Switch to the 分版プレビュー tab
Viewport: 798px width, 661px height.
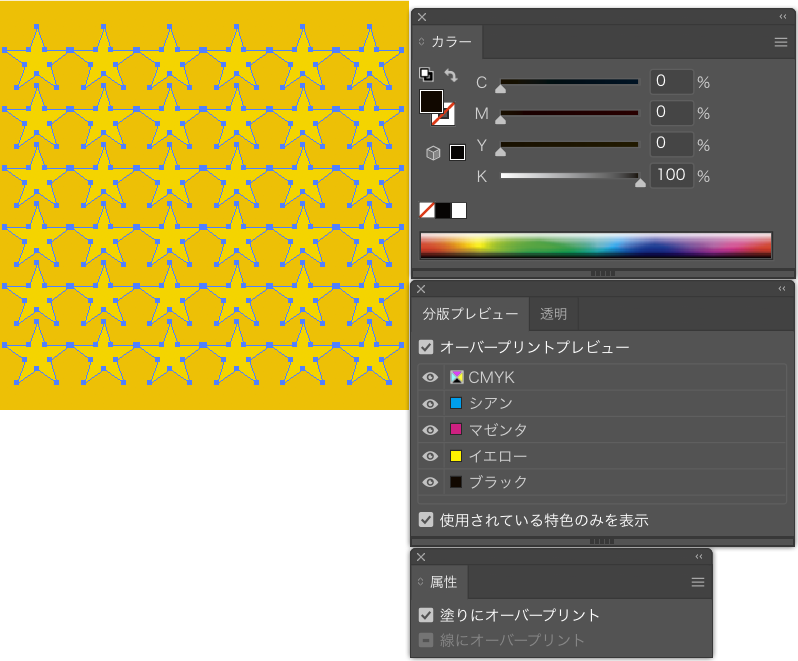[470, 314]
